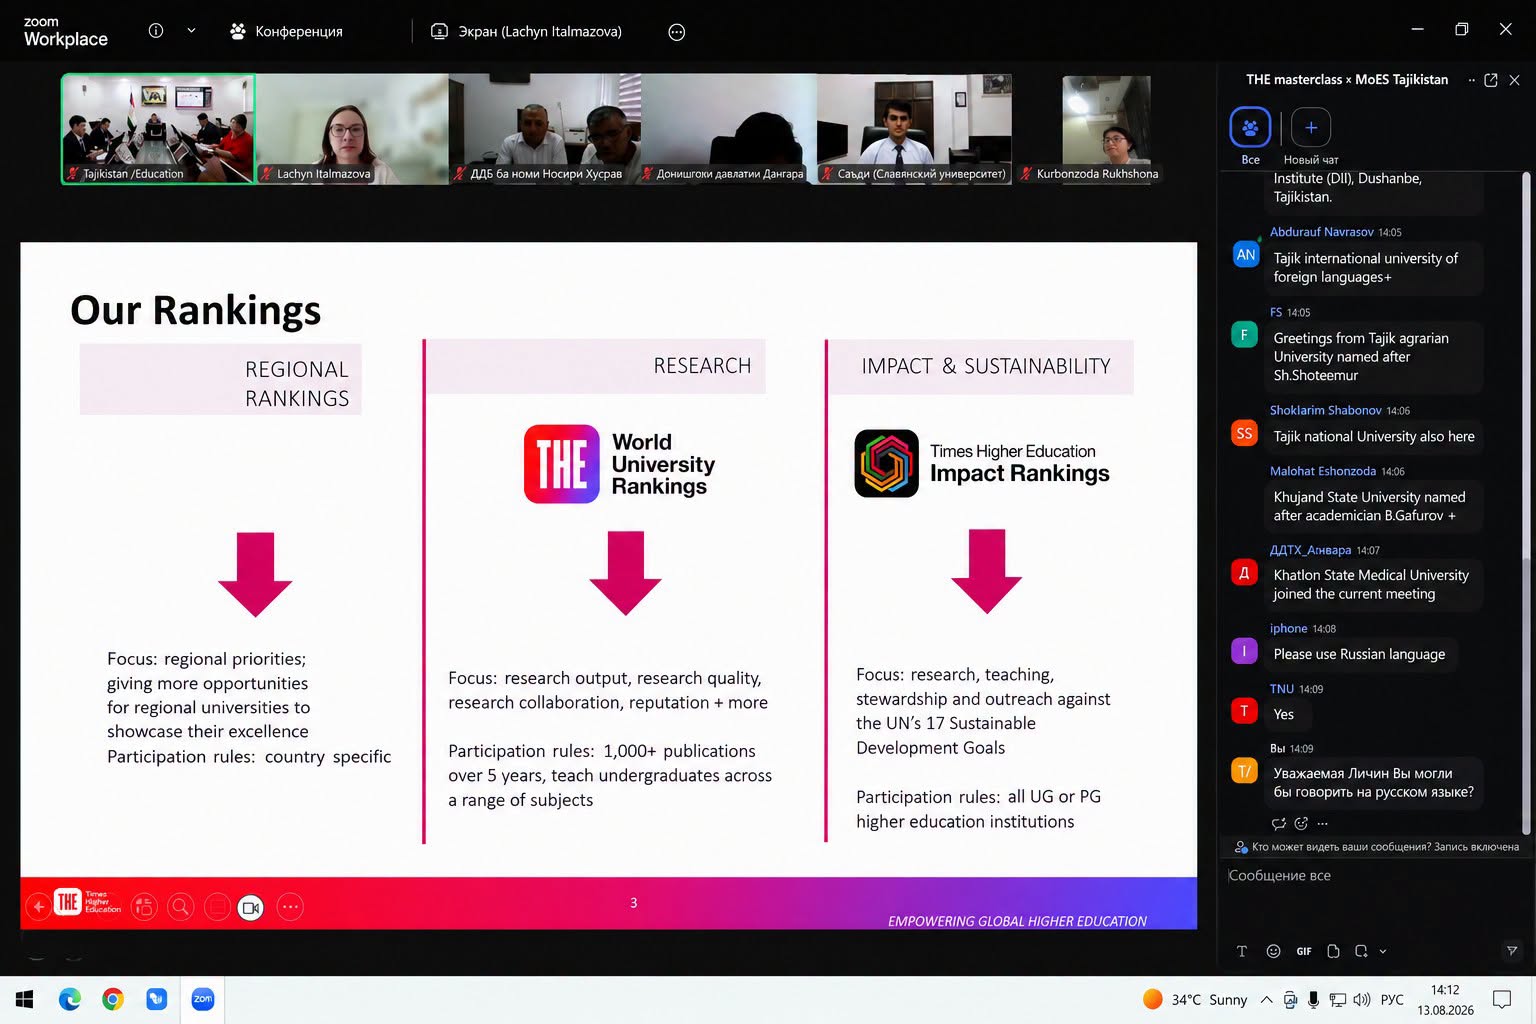The height and width of the screenshot is (1024, 1536).
Task: Open the sender name Malohat Eshonzoda
Action: pyautogui.click(x=1322, y=471)
